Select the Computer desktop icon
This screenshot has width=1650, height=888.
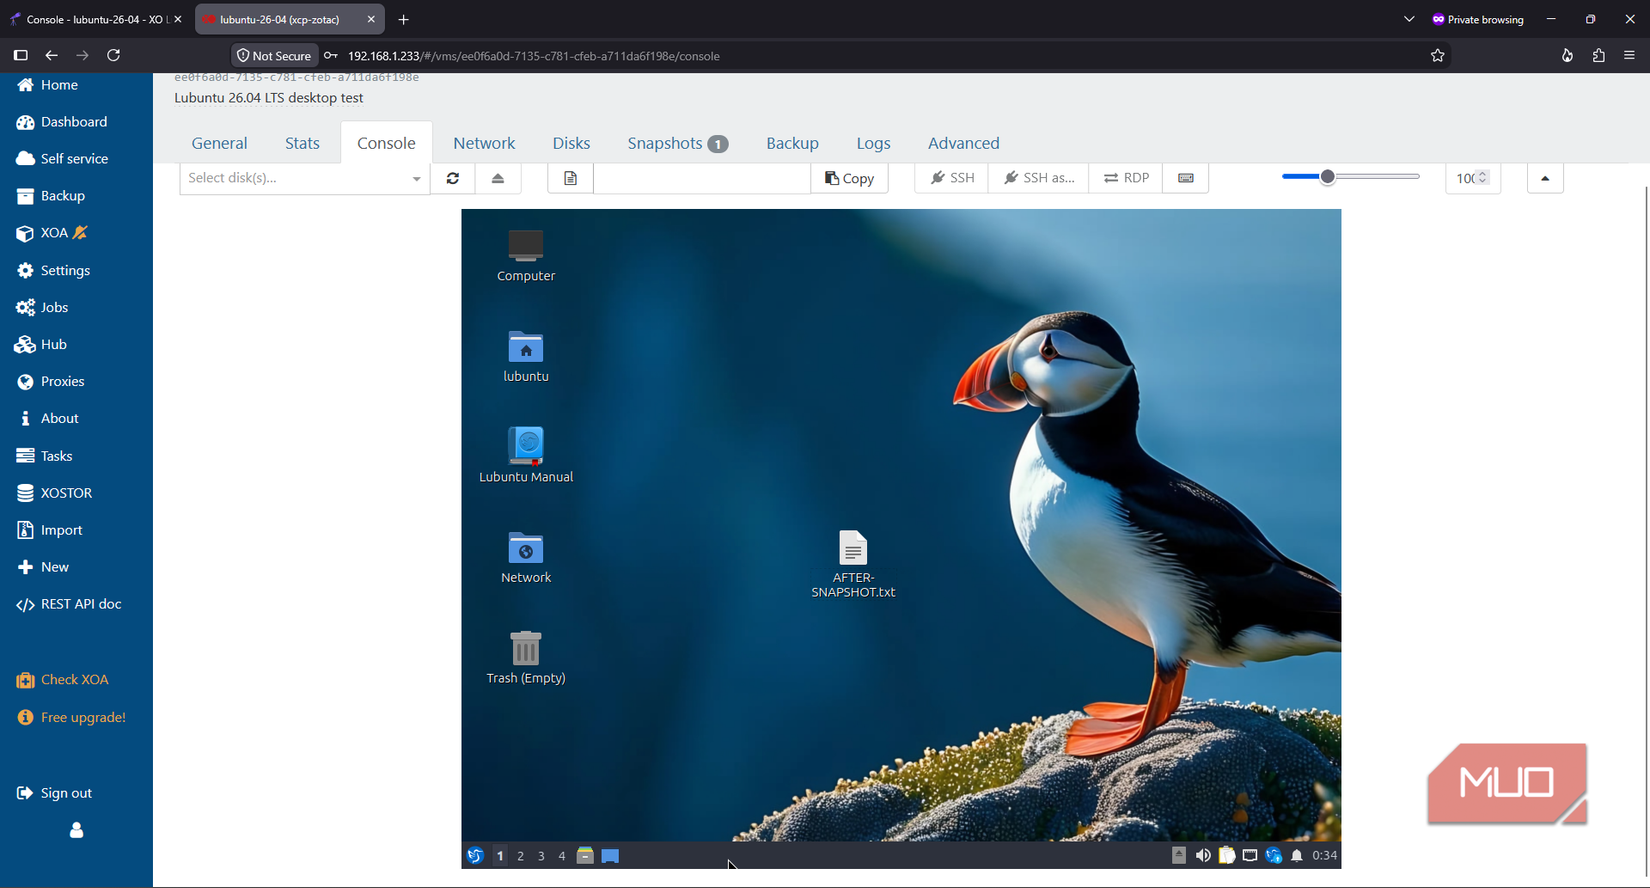(x=526, y=256)
